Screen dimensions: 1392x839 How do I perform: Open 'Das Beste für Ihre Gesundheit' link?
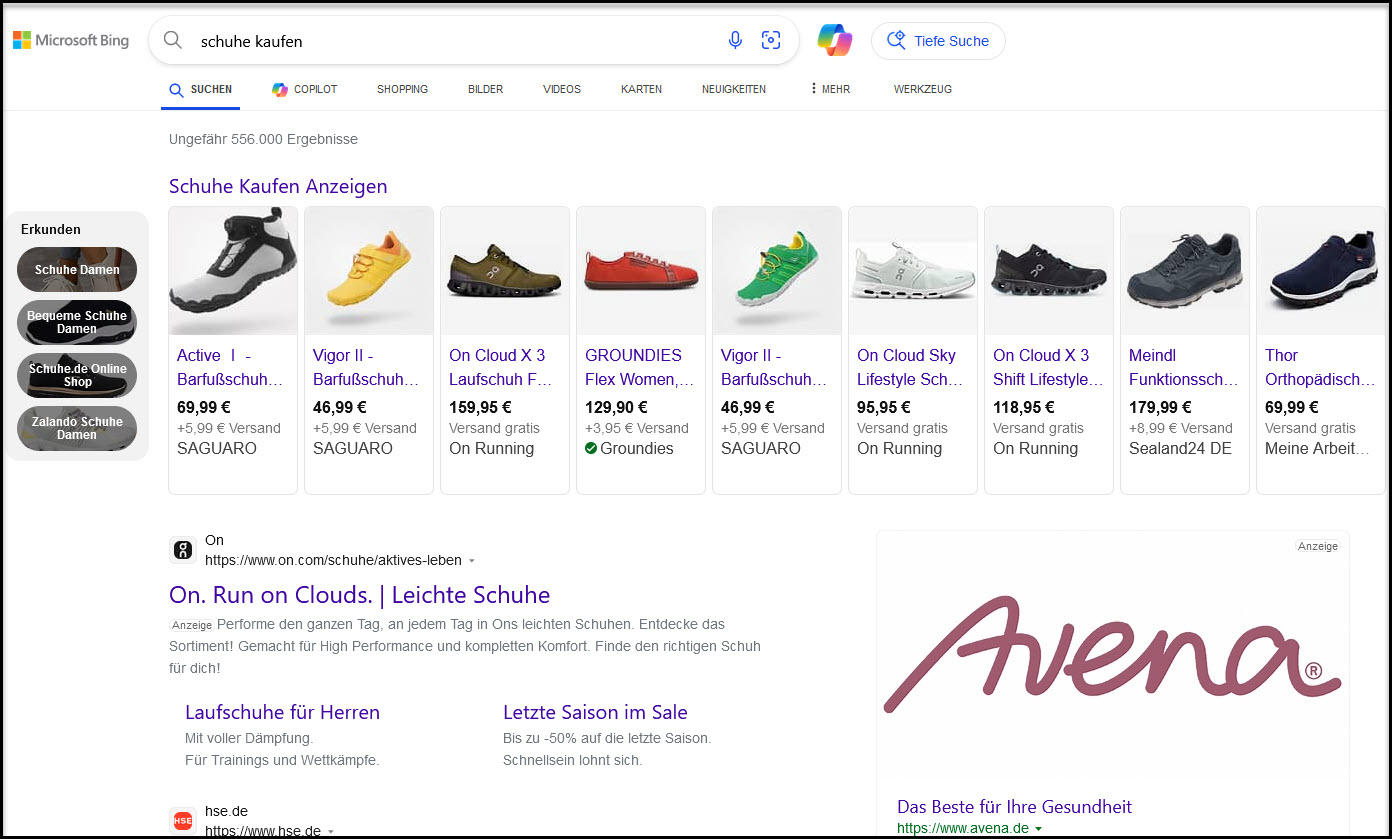[x=1014, y=806]
